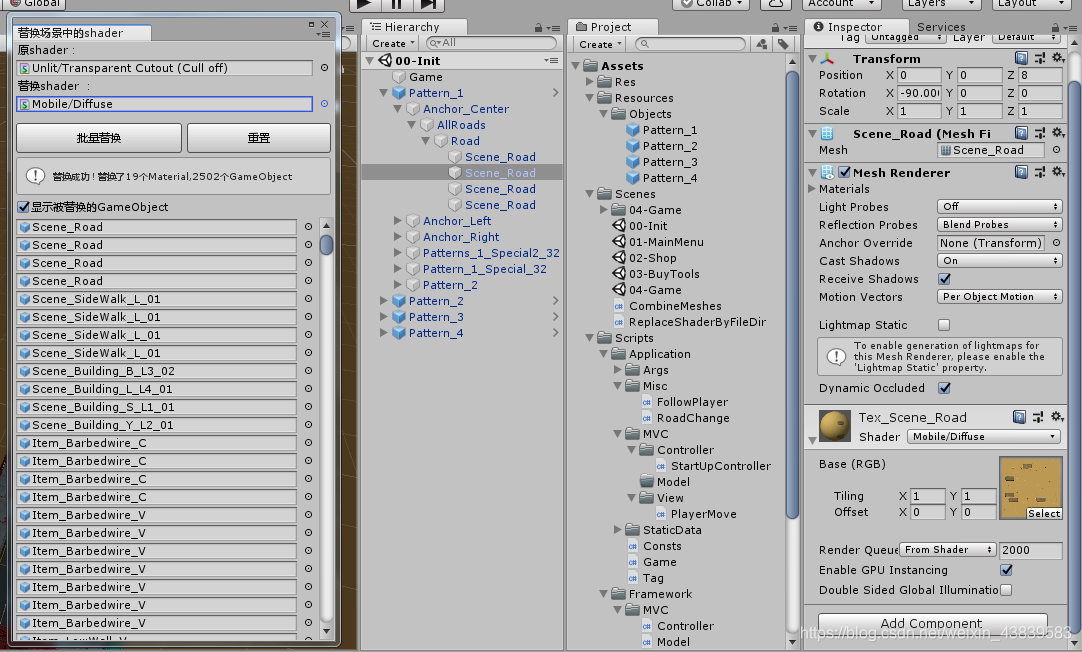This screenshot has height=652, width=1082.
Task: Collapse the Road object in Hierarchy
Action: click(426, 141)
